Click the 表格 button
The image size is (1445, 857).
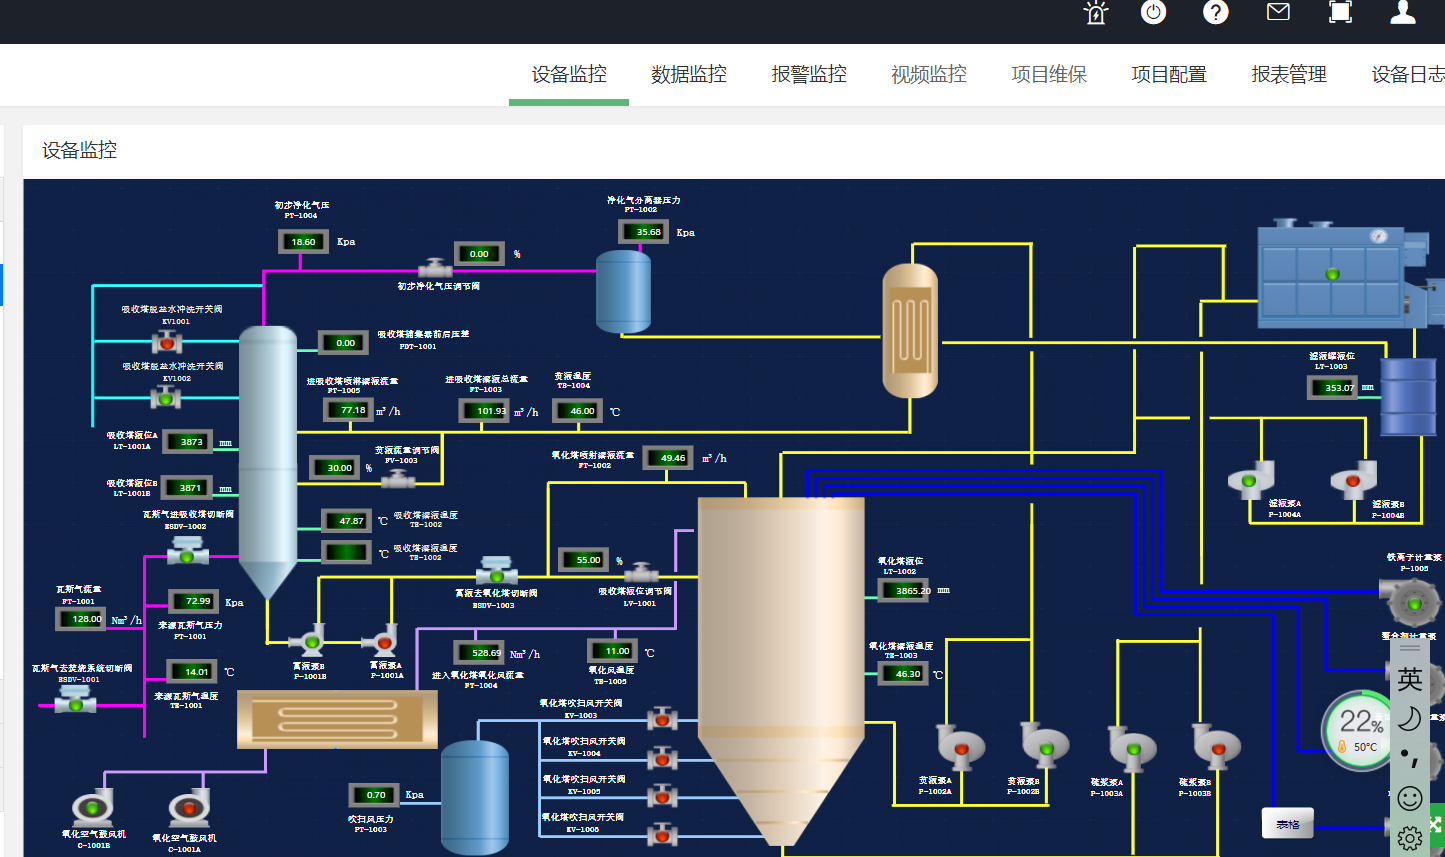pos(1288,824)
